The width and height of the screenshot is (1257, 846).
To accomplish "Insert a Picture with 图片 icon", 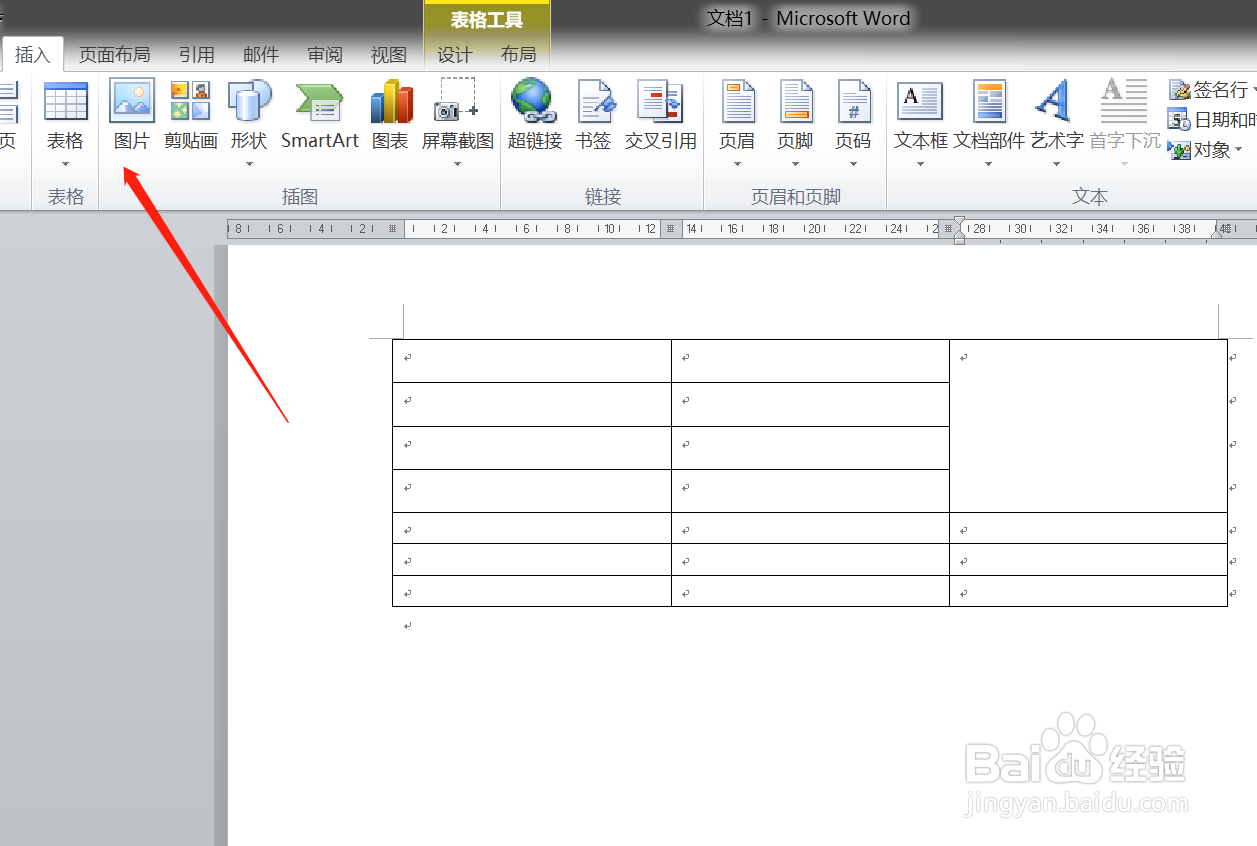I will click(132, 102).
